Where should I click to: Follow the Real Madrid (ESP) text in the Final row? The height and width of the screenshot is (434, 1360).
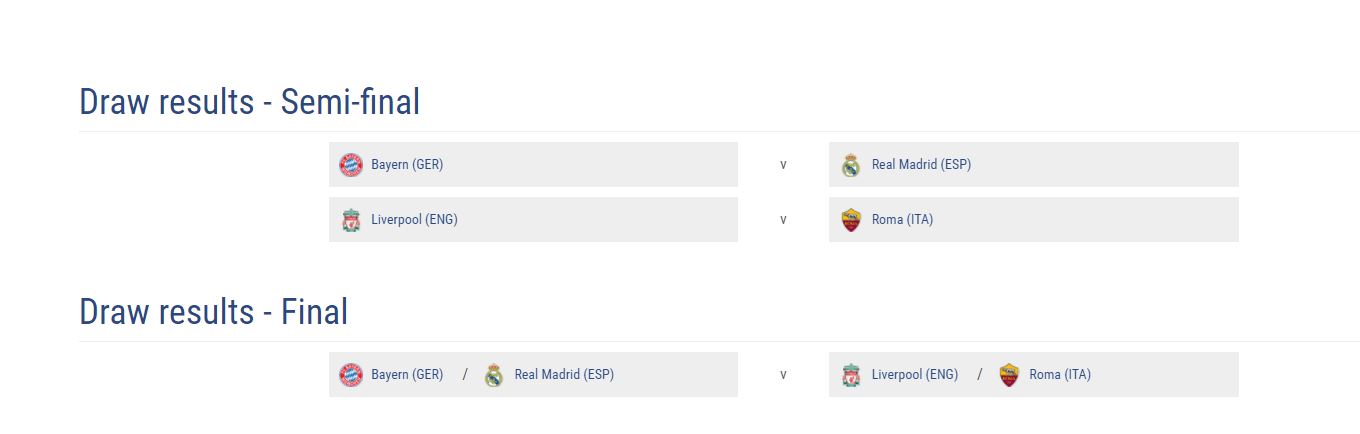(564, 375)
